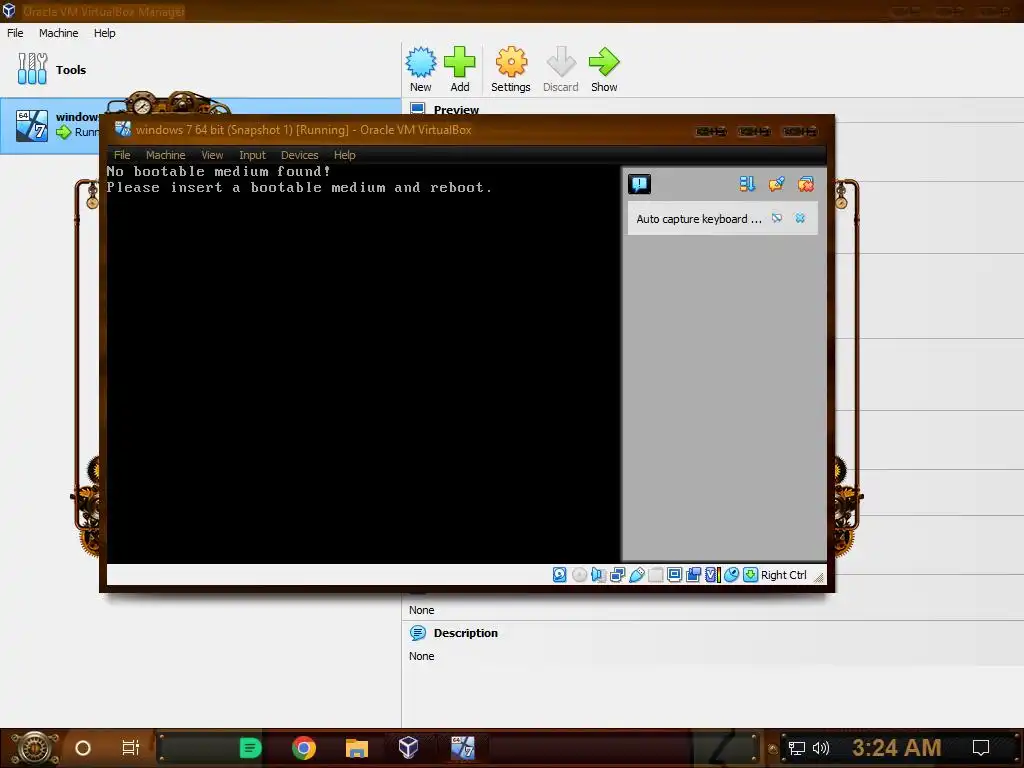1024x768 pixels.
Task: Click the delete all notifications icon
Action: coord(806,184)
